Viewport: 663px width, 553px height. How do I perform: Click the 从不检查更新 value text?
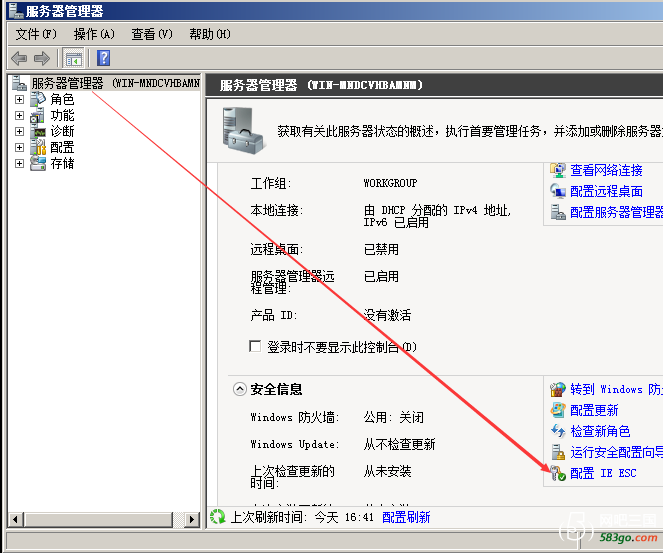point(399,444)
